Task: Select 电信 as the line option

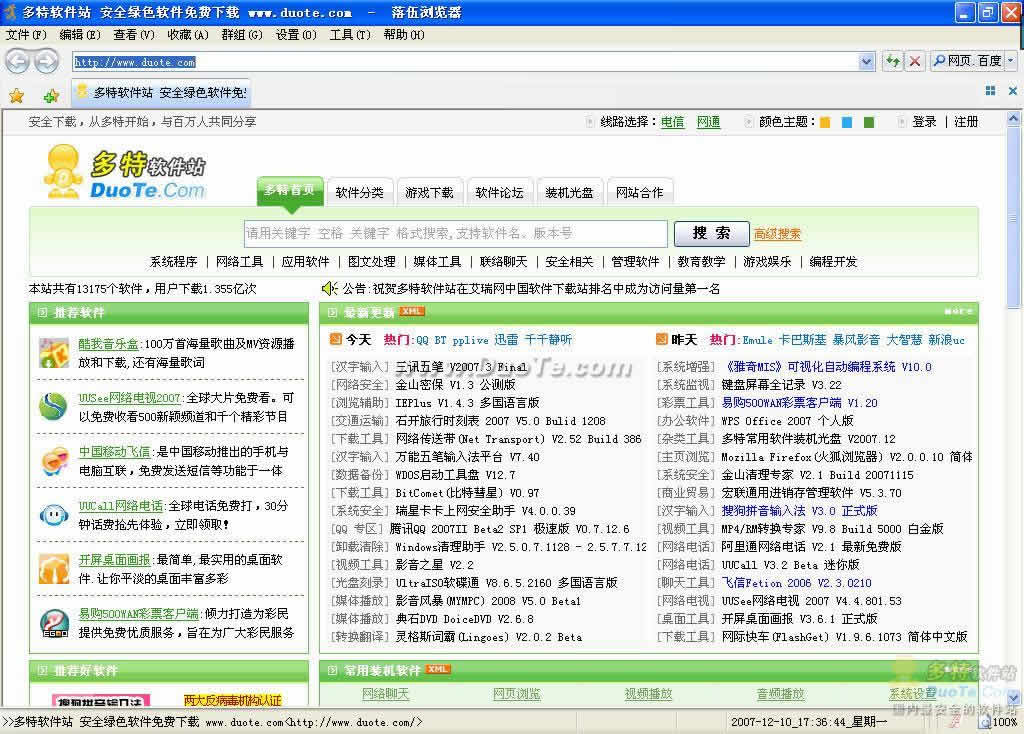Action: [672, 122]
